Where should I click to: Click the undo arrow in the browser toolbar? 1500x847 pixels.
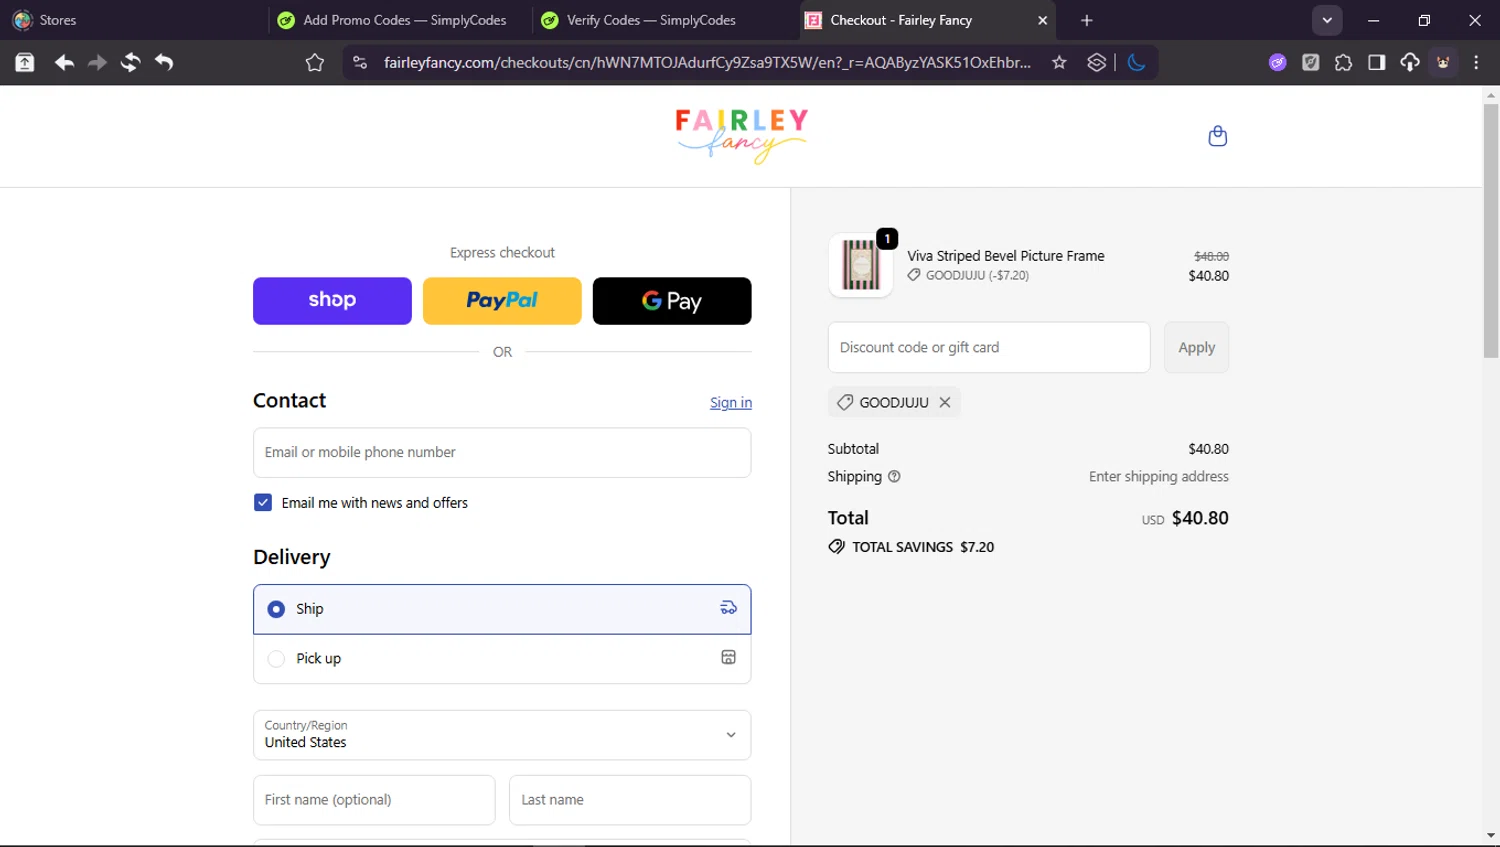click(x=164, y=63)
